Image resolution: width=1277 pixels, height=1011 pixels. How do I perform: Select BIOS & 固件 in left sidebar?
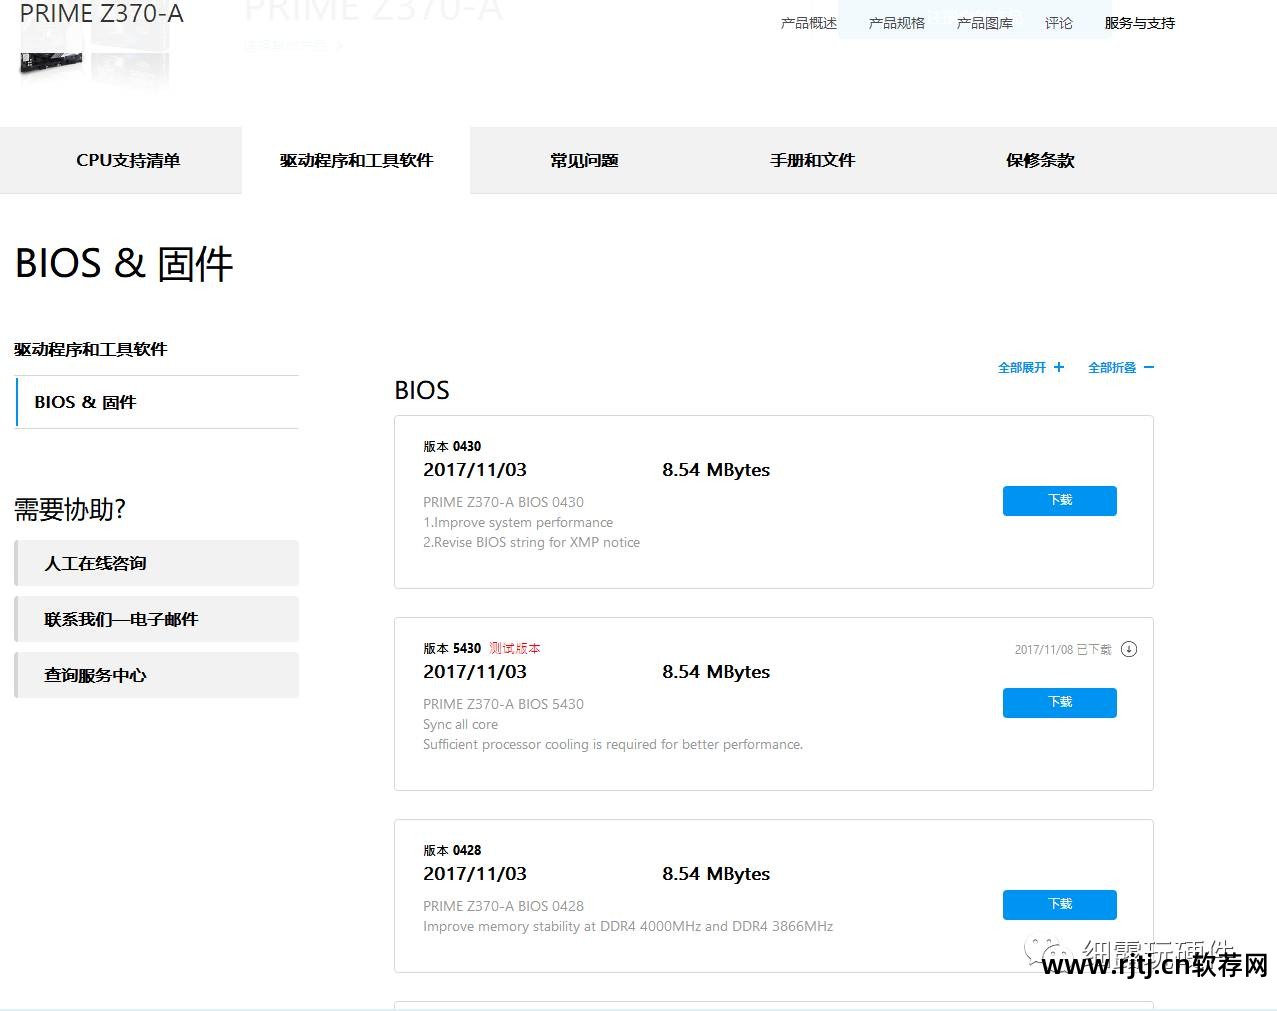(x=85, y=402)
